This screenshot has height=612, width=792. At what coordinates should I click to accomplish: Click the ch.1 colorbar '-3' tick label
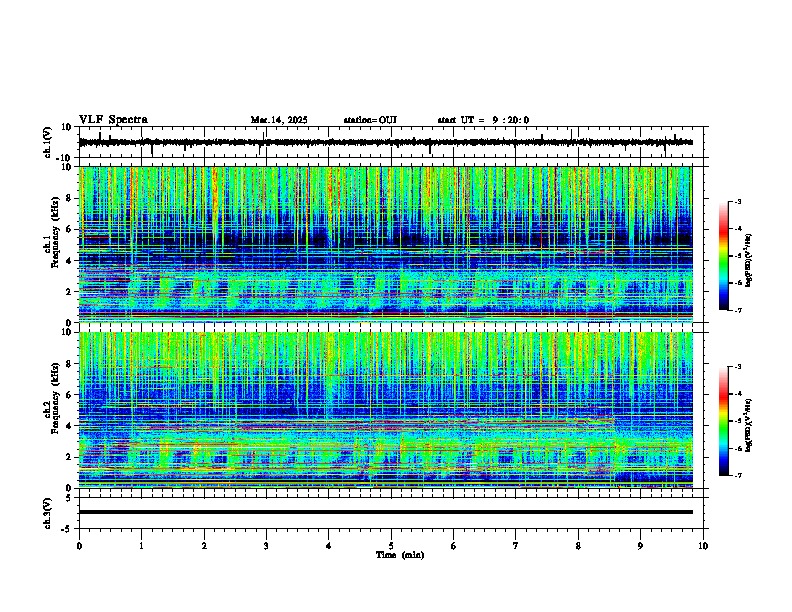[737, 201]
